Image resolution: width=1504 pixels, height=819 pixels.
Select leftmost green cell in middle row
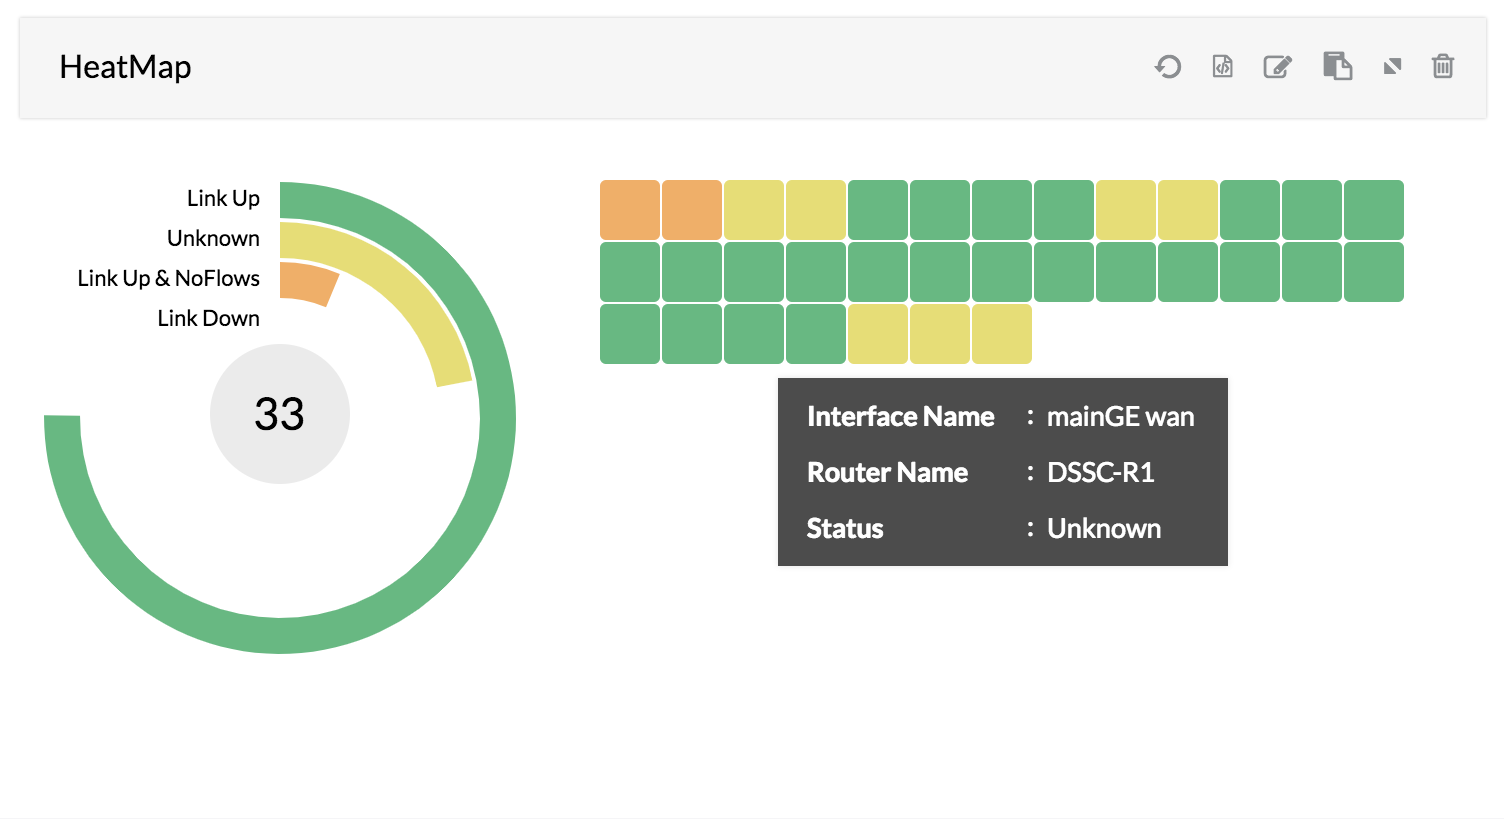tap(630, 272)
